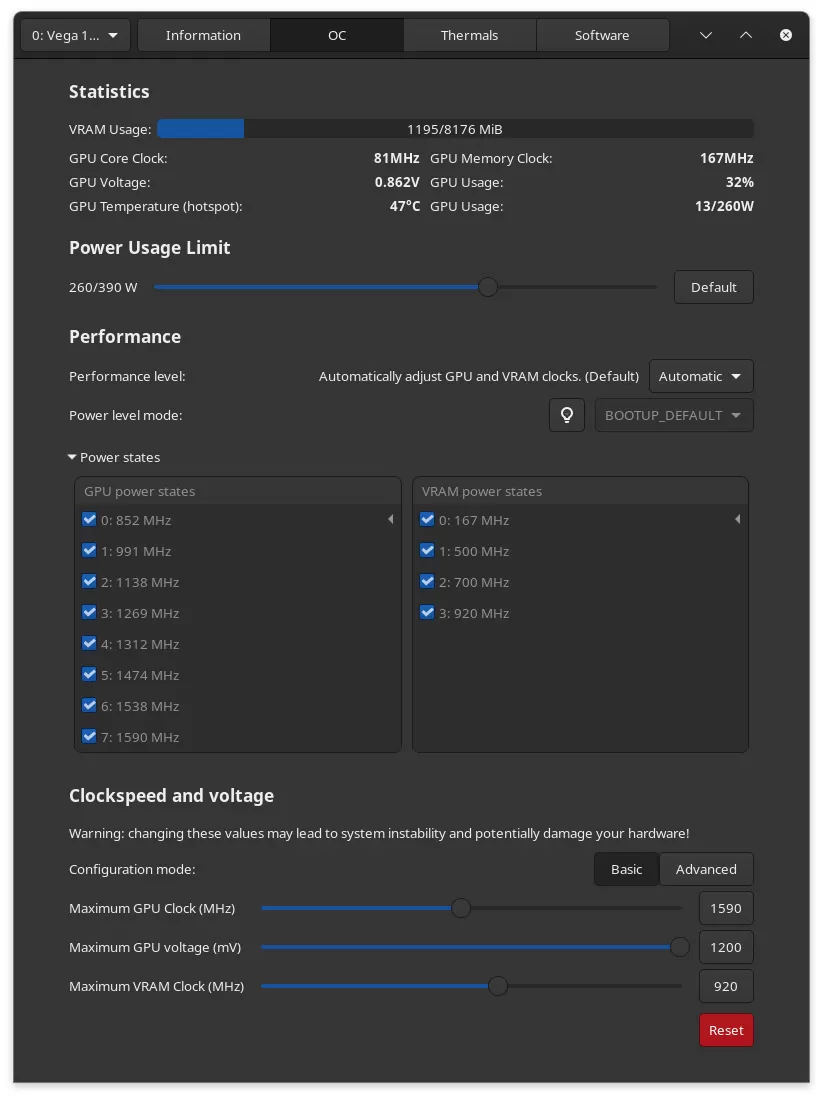Viewport: 823px width, 1099px height.
Task: Click the down chevron in the title bar
Action: pos(706,35)
